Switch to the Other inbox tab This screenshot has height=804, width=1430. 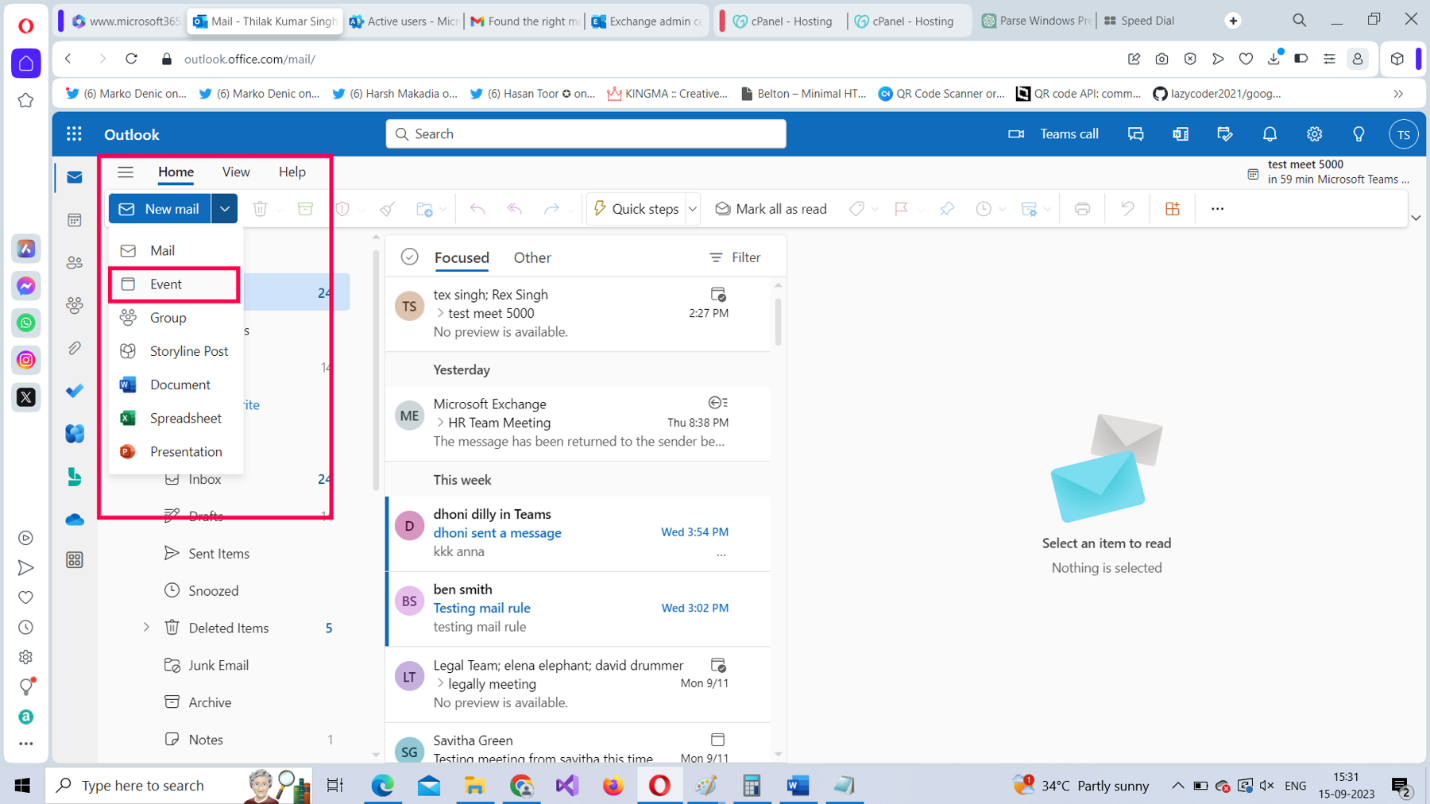coord(532,257)
